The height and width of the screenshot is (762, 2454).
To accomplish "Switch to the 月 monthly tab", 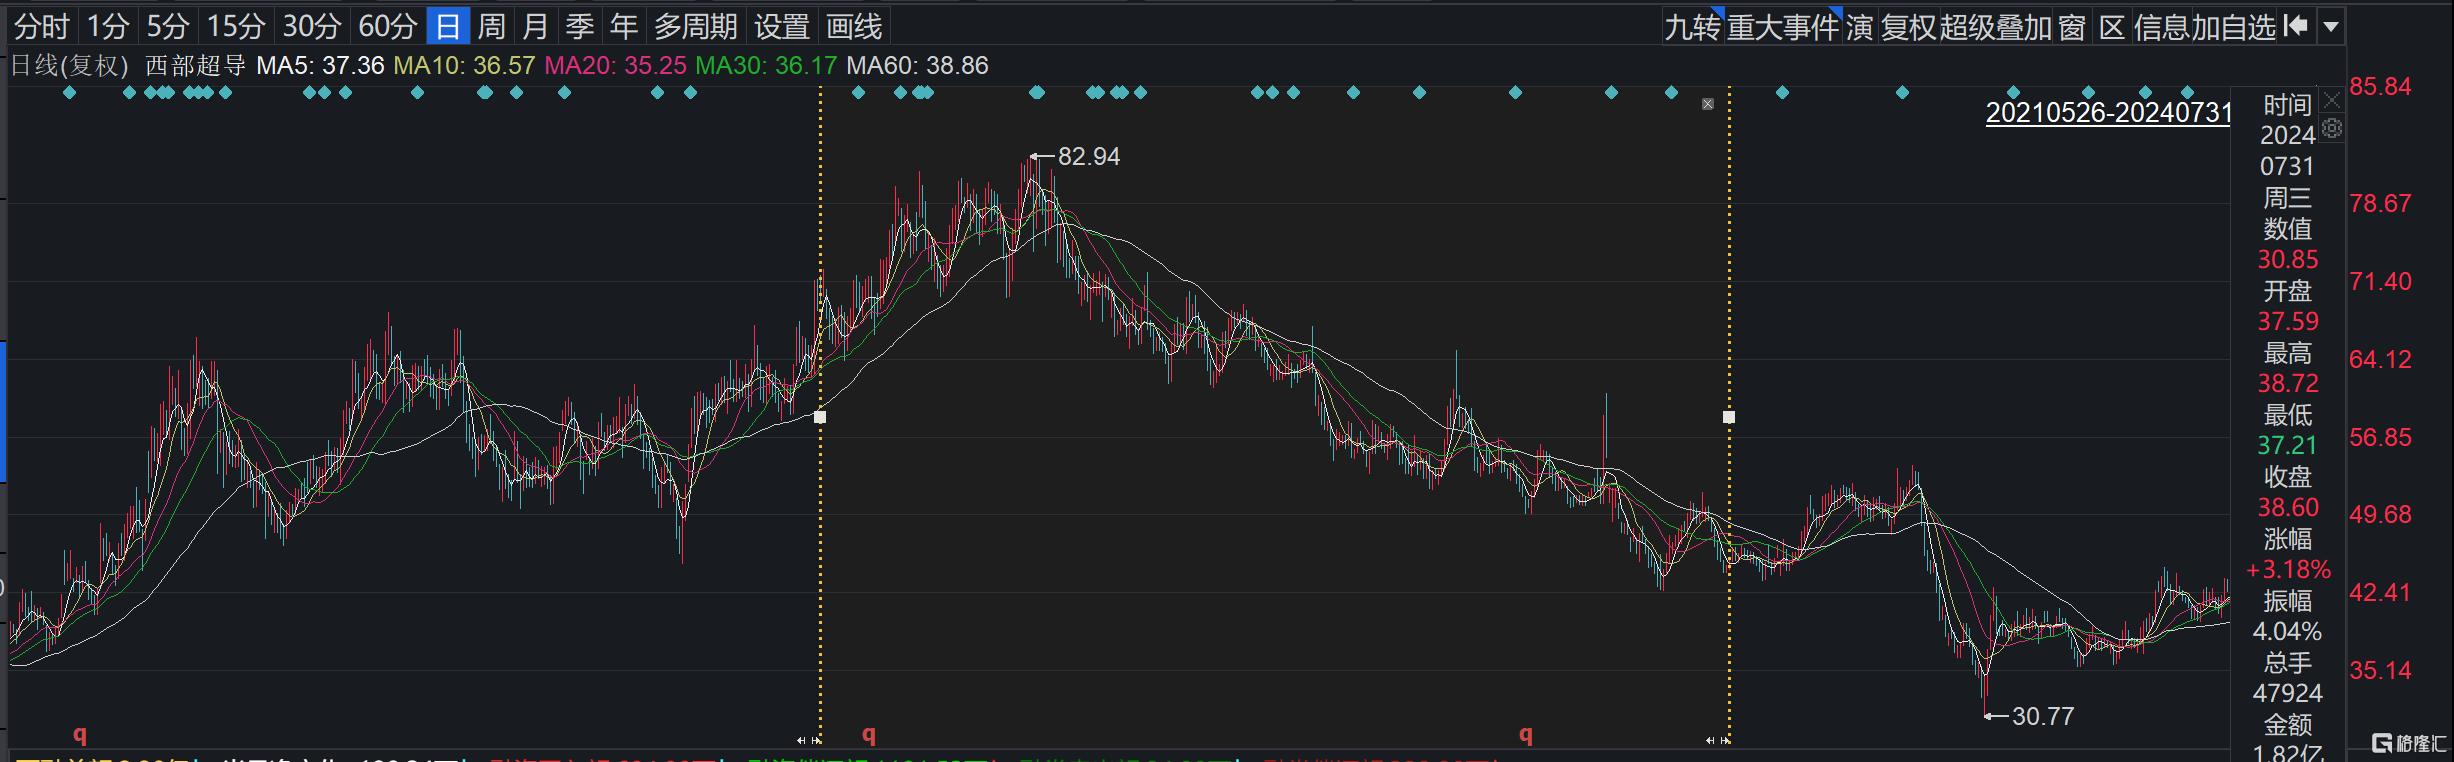I will pos(536,27).
